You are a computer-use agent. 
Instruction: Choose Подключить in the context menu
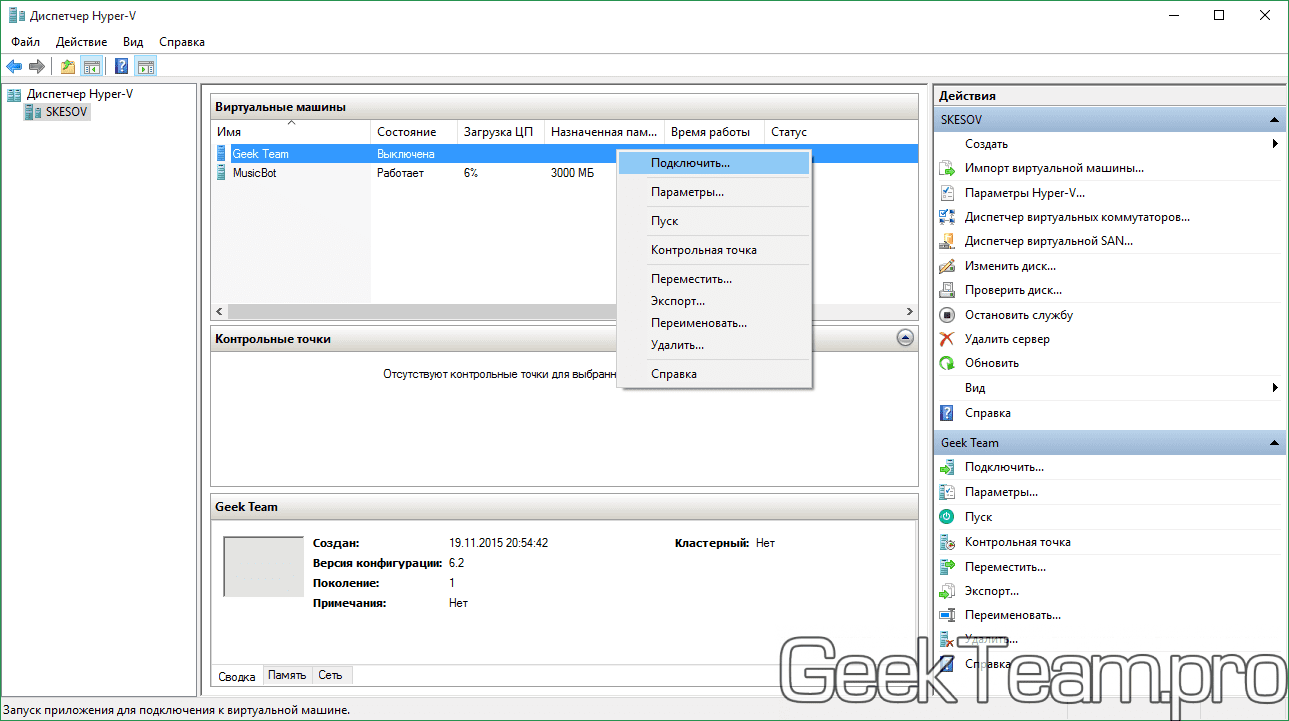[690, 163]
